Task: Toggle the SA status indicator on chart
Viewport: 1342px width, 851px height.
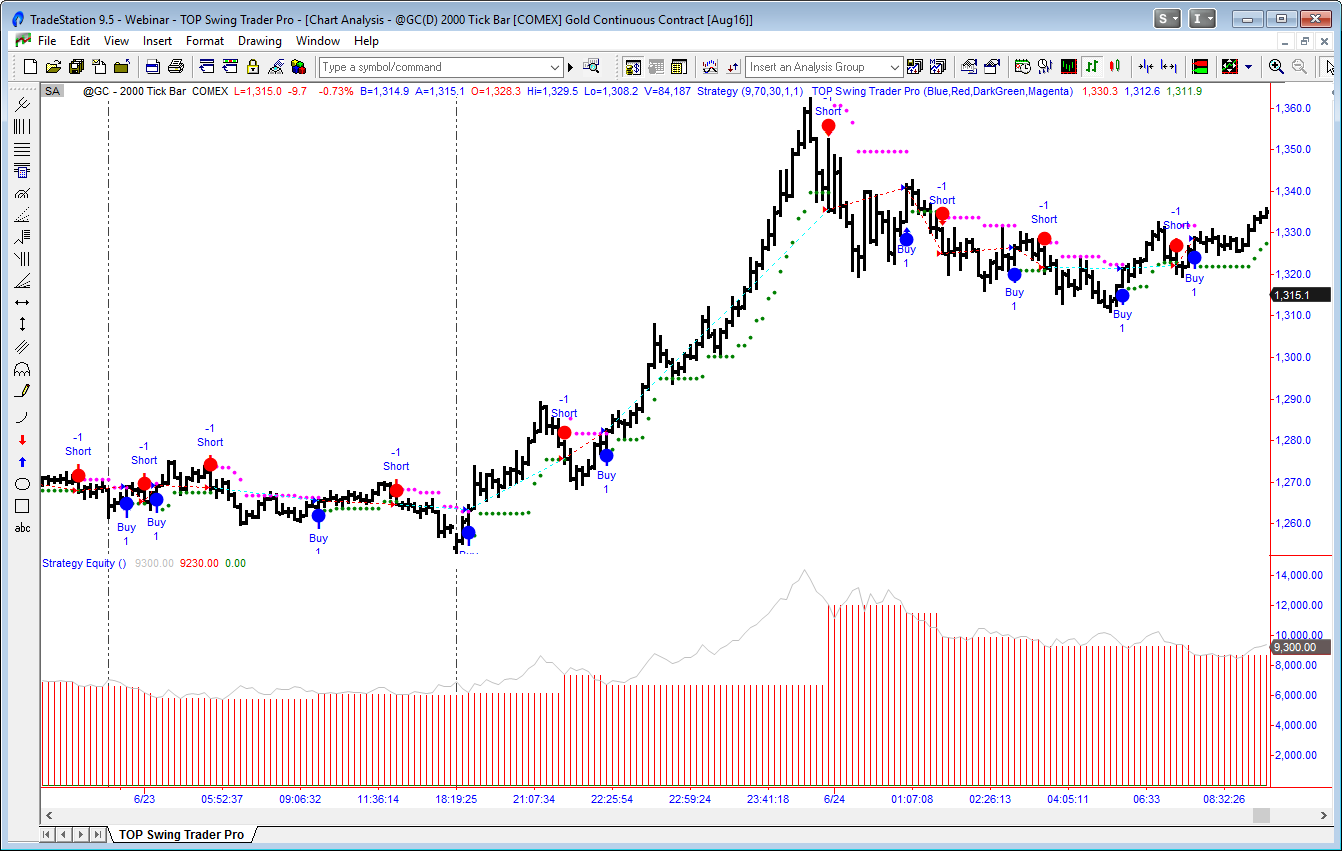Action: point(52,91)
